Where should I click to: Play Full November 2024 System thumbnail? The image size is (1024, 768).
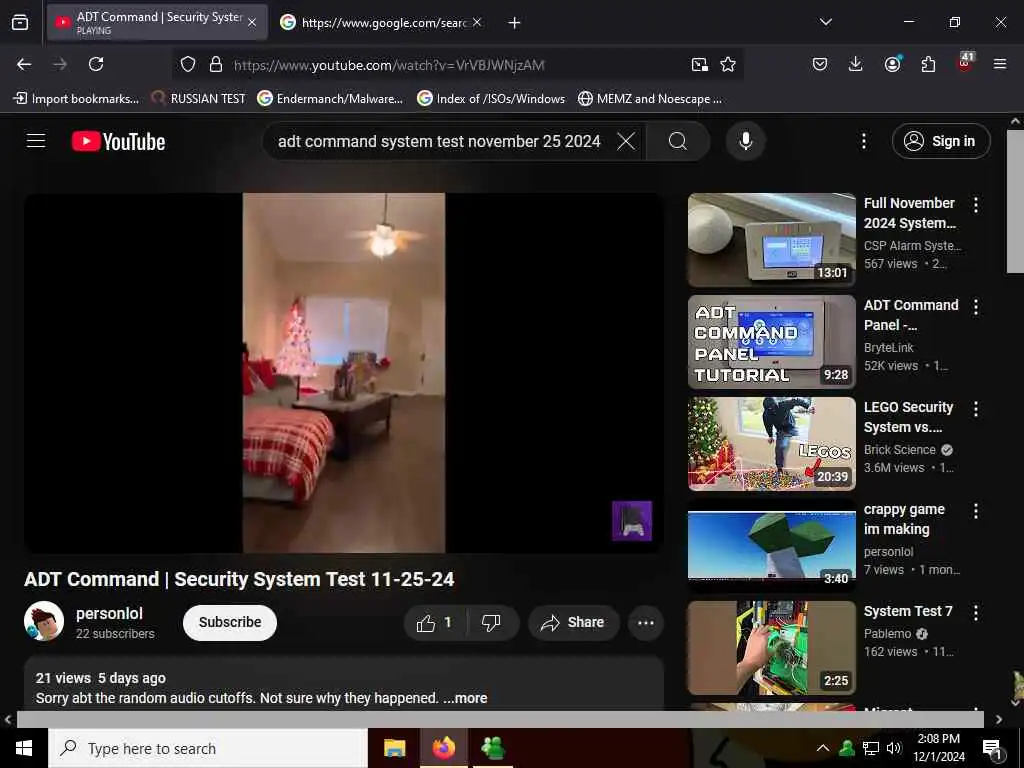click(772, 240)
